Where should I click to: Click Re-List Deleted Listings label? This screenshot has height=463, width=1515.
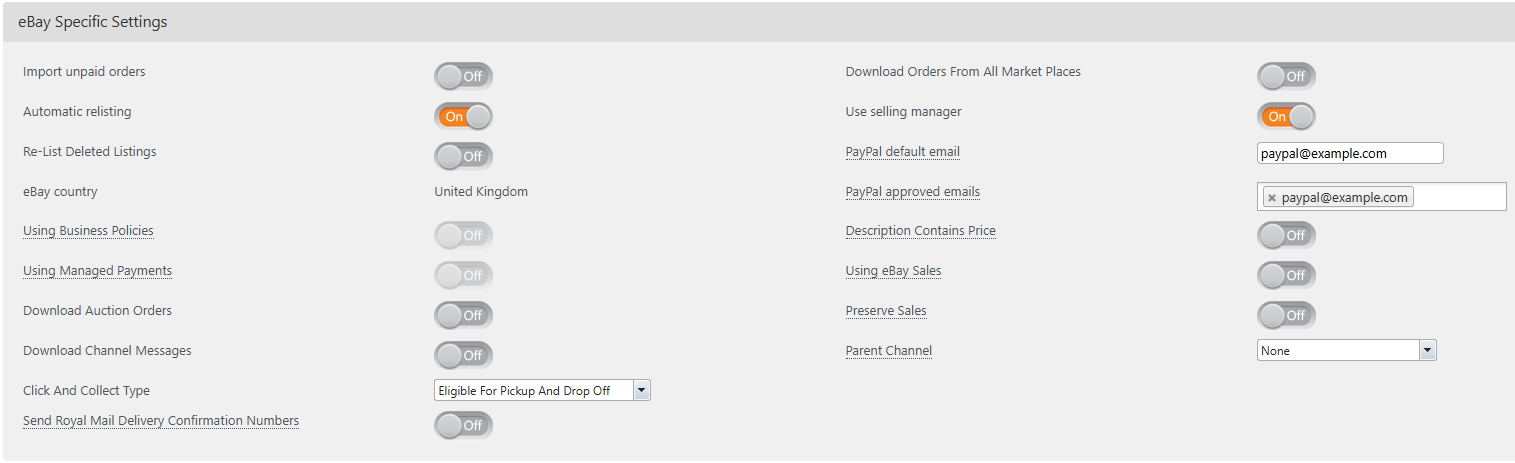pyautogui.click(x=90, y=152)
